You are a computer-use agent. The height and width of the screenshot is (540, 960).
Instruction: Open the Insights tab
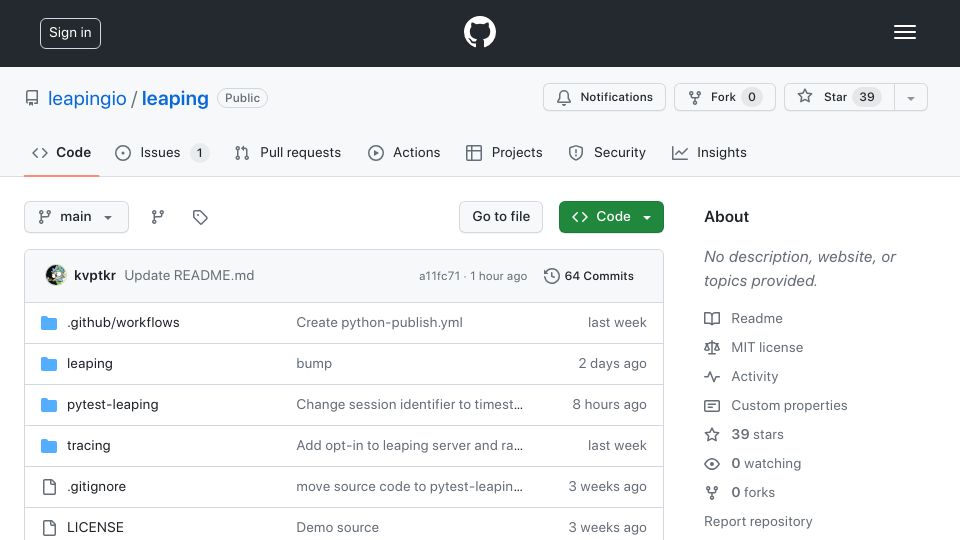pyautogui.click(x=710, y=152)
